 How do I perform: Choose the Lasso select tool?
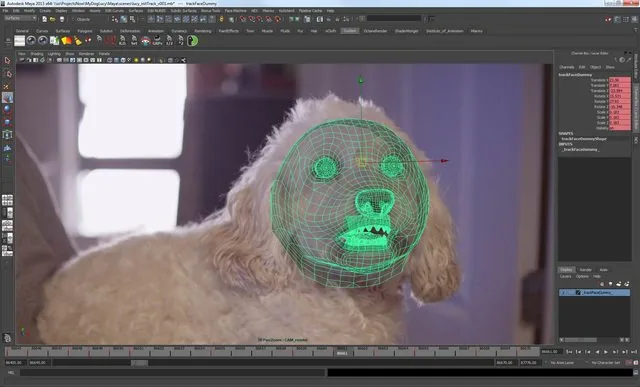[7, 73]
